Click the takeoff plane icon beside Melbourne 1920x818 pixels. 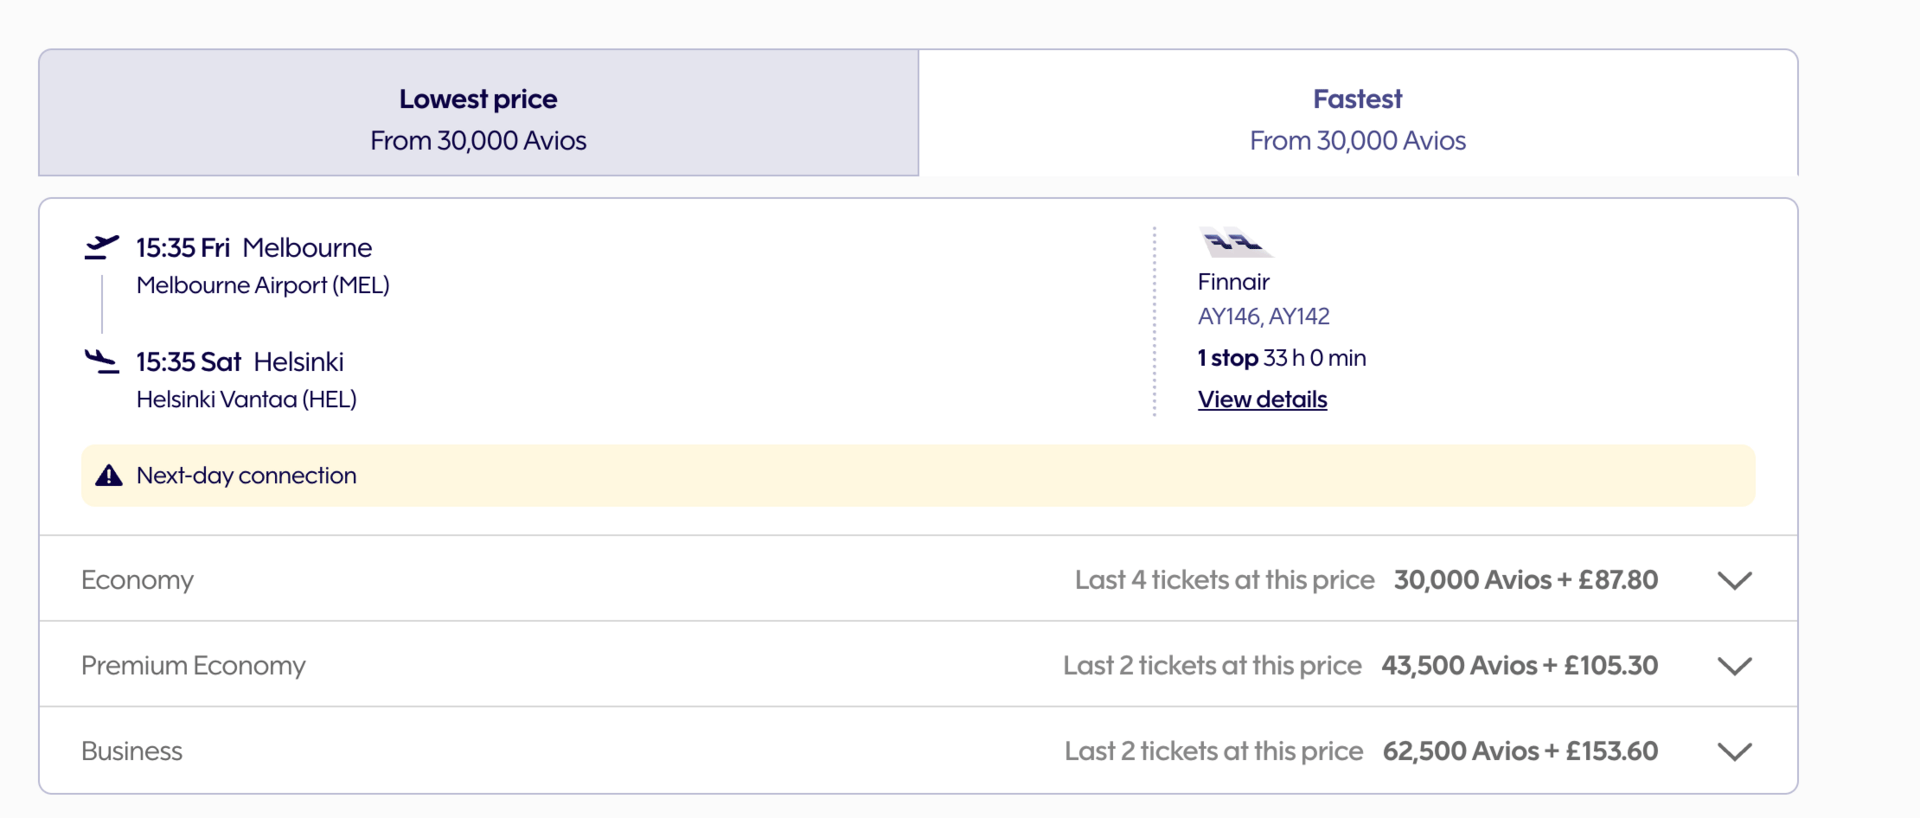coord(101,246)
